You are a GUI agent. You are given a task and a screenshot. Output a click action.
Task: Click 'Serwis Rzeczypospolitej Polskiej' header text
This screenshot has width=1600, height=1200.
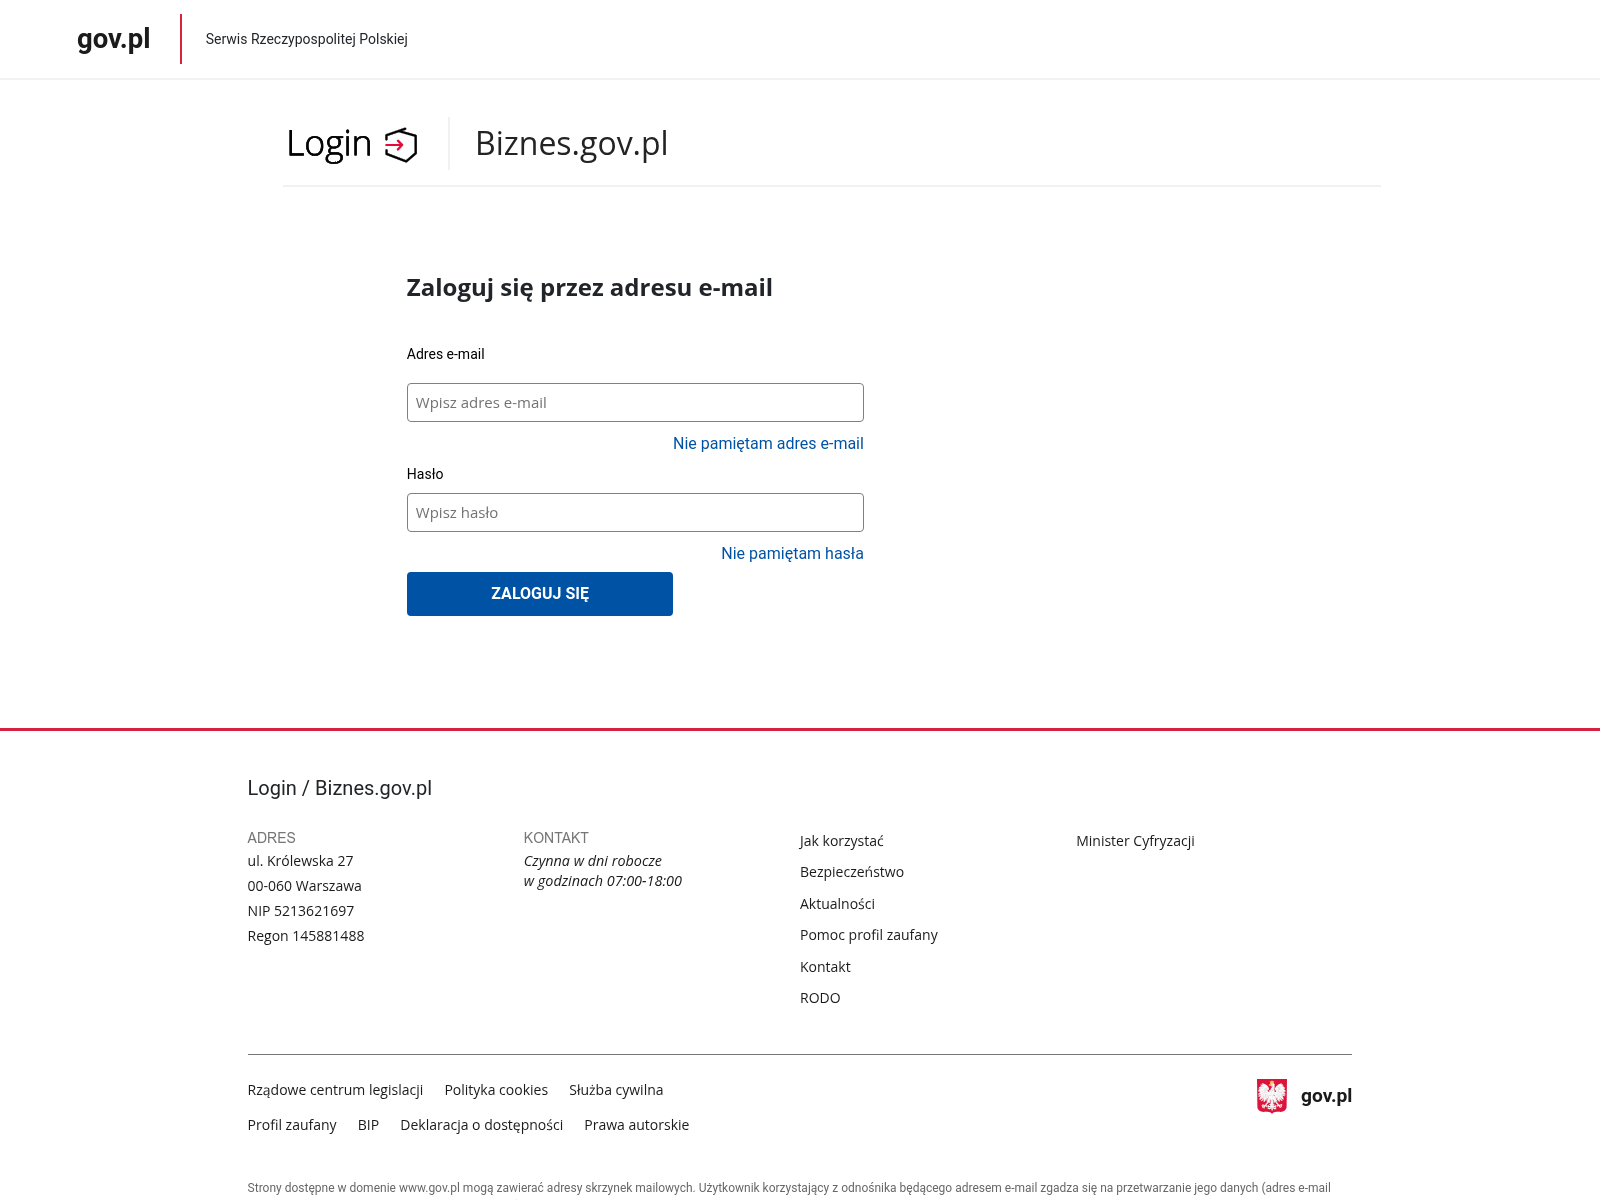click(306, 39)
